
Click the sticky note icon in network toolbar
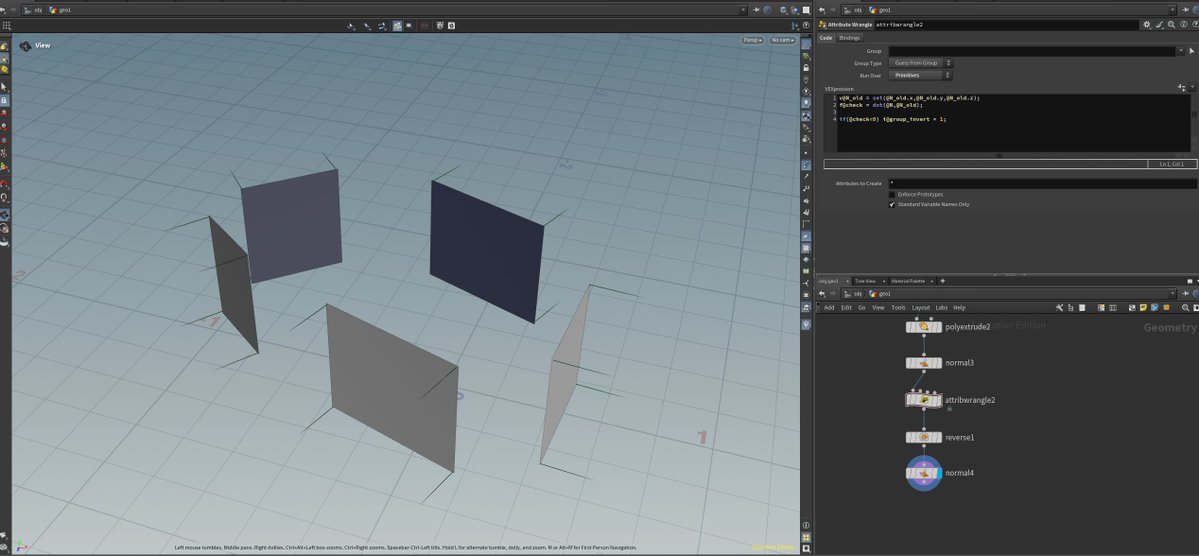point(1142,307)
